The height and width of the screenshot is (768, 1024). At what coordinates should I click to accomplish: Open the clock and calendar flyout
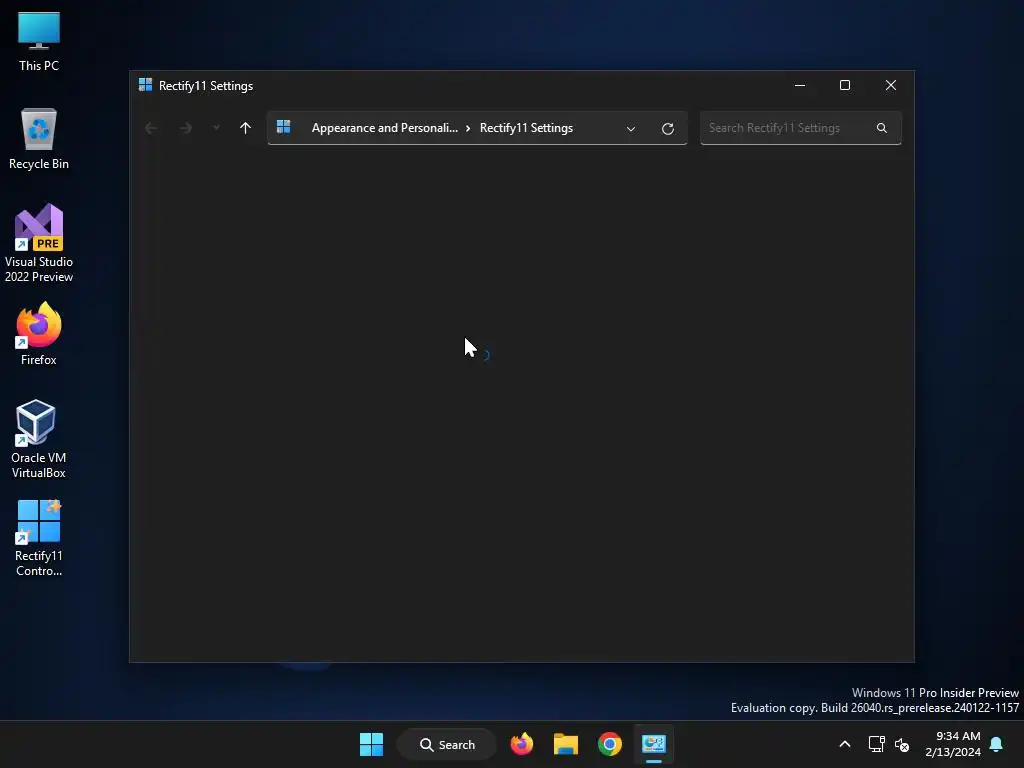(953, 744)
